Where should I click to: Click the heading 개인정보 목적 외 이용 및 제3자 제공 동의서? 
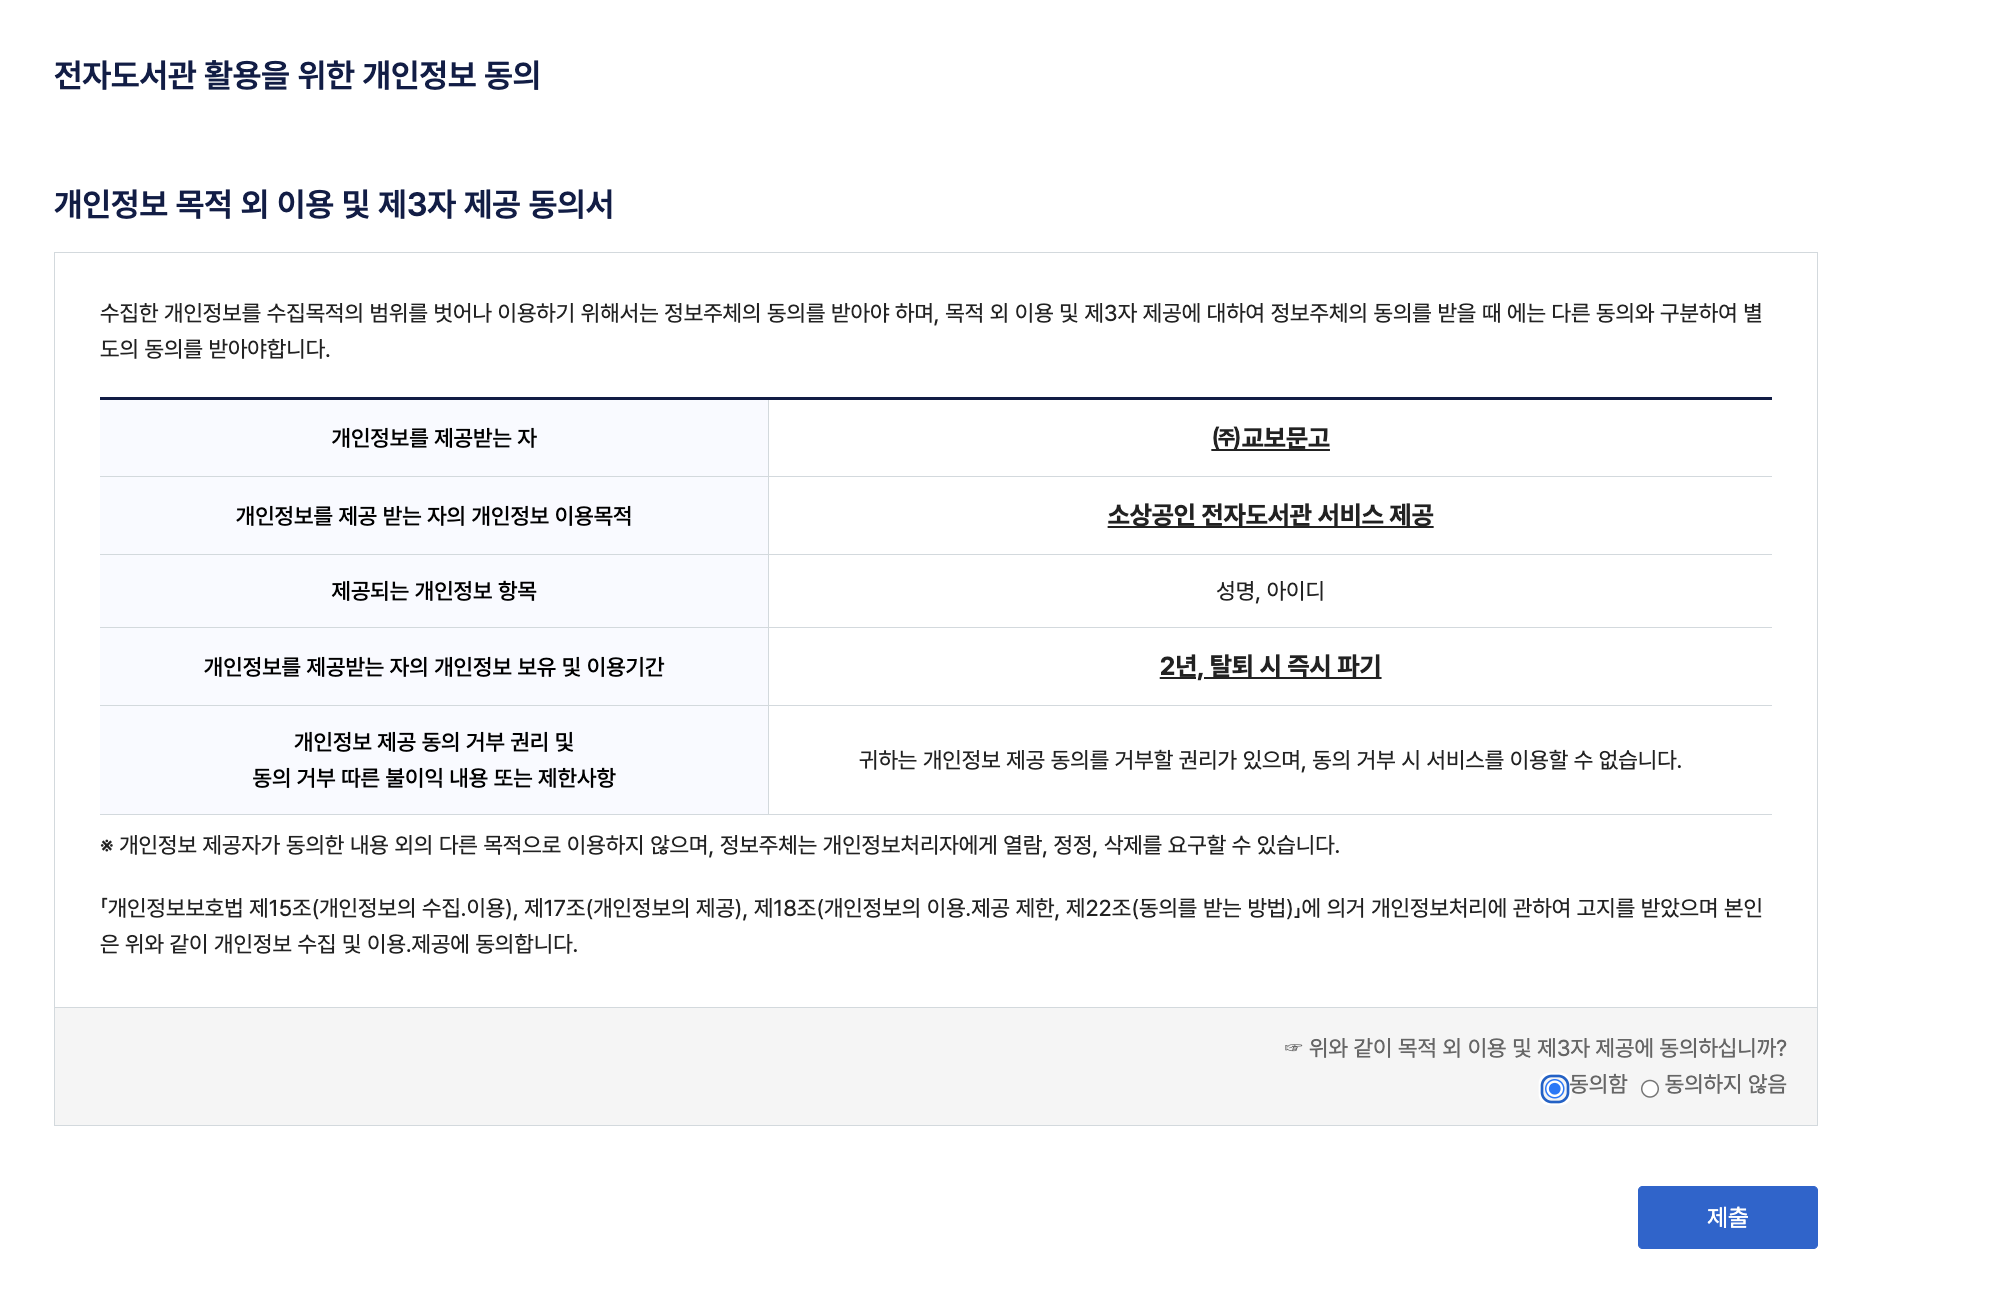click(x=333, y=204)
